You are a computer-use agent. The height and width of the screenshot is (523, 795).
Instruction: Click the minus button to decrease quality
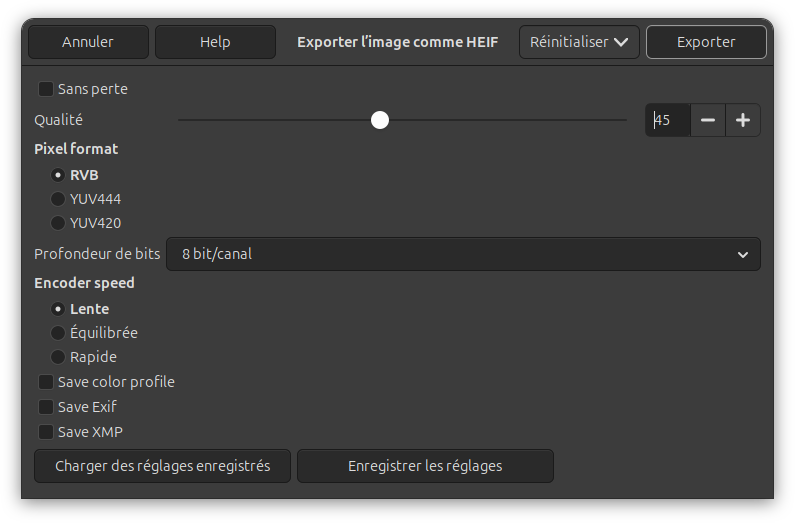708,120
